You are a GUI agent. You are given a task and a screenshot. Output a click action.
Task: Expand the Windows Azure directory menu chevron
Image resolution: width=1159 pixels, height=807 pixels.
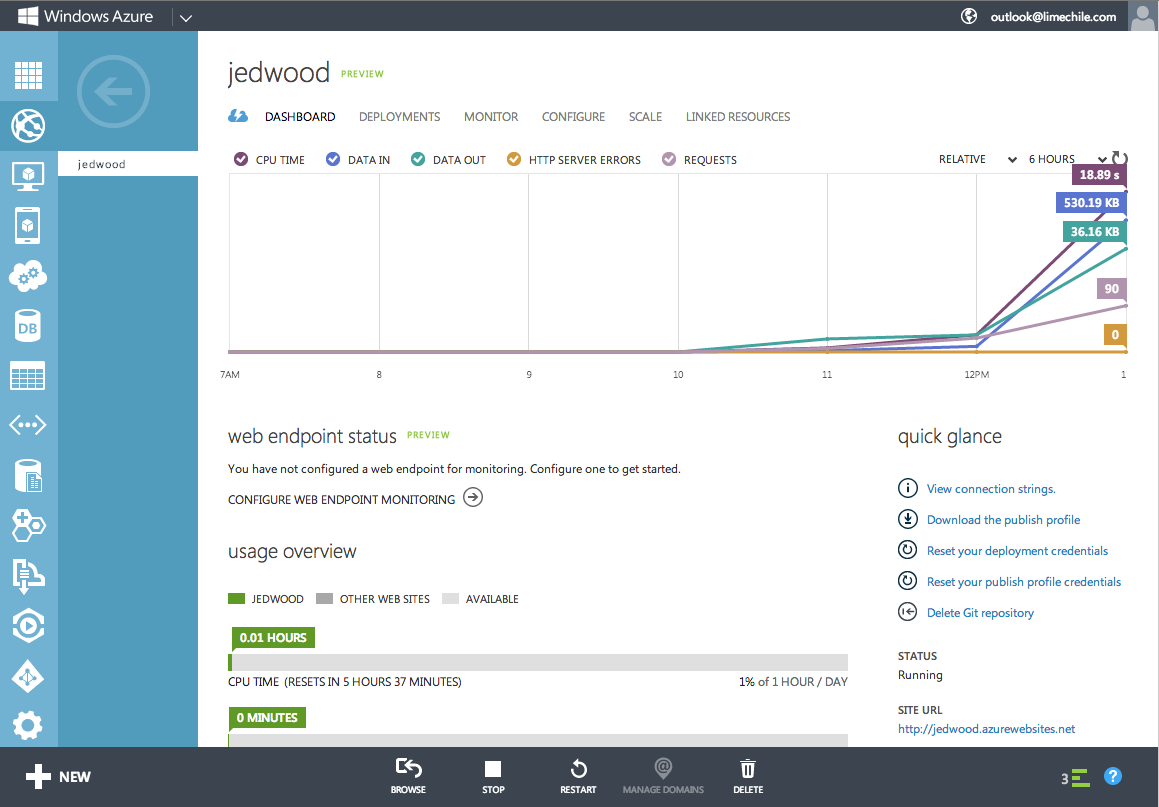coord(186,15)
